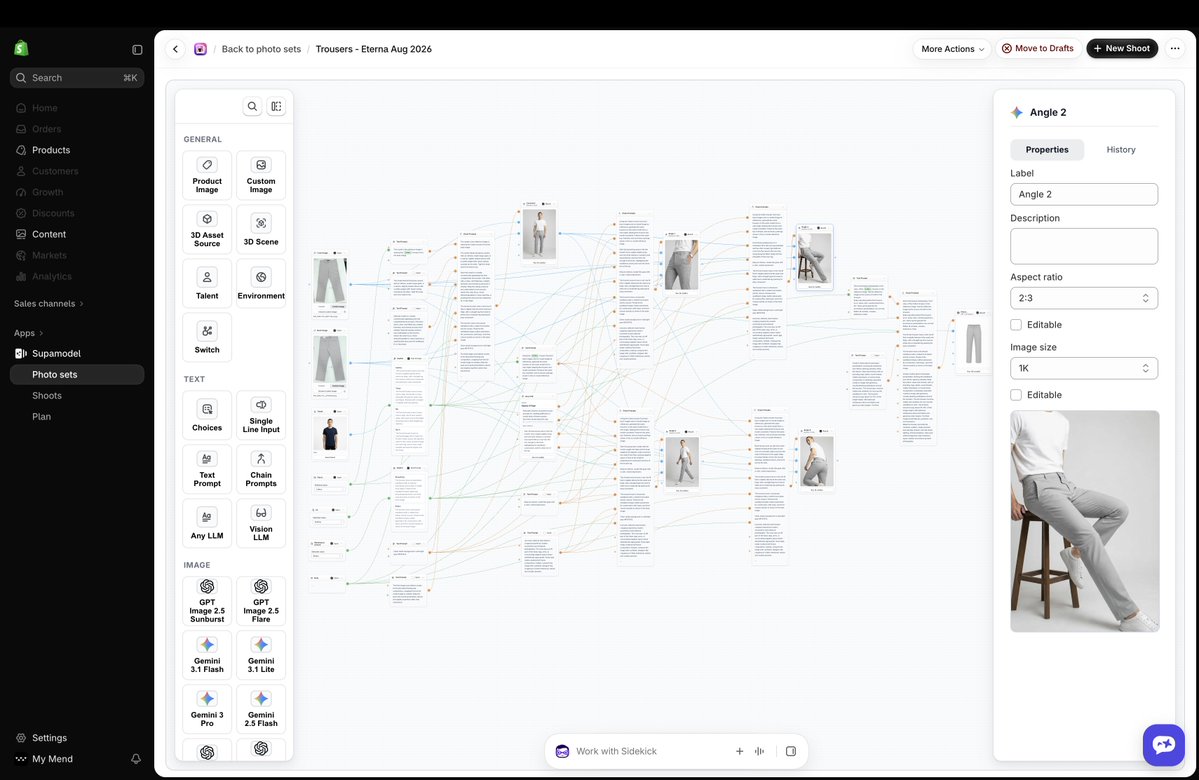Open the Shopify logo home
This screenshot has width=1199, height=780.
pos(21,49)
